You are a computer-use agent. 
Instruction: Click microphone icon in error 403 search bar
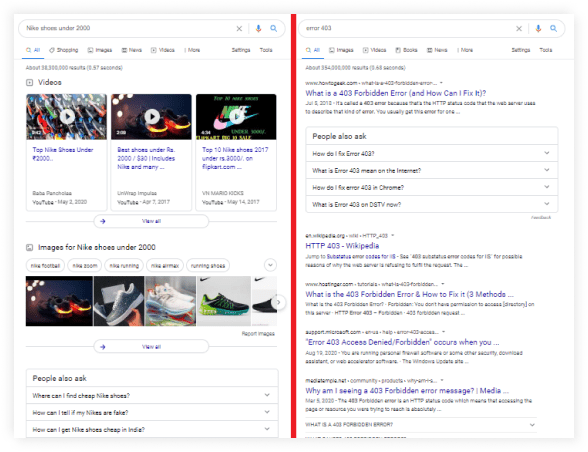[538, 29]
